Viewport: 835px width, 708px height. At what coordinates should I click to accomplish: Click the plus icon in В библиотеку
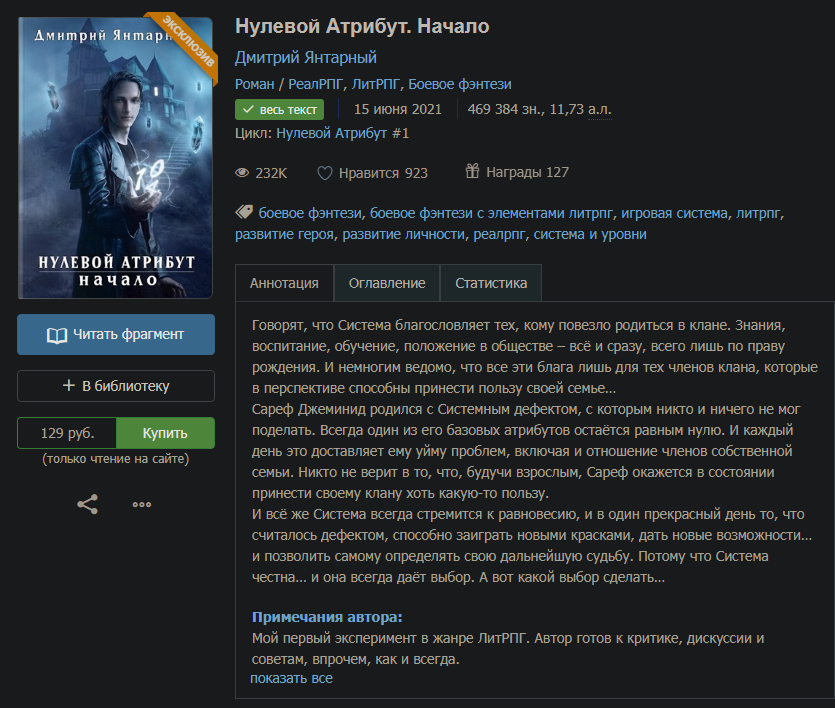click(x=69, y=385)
